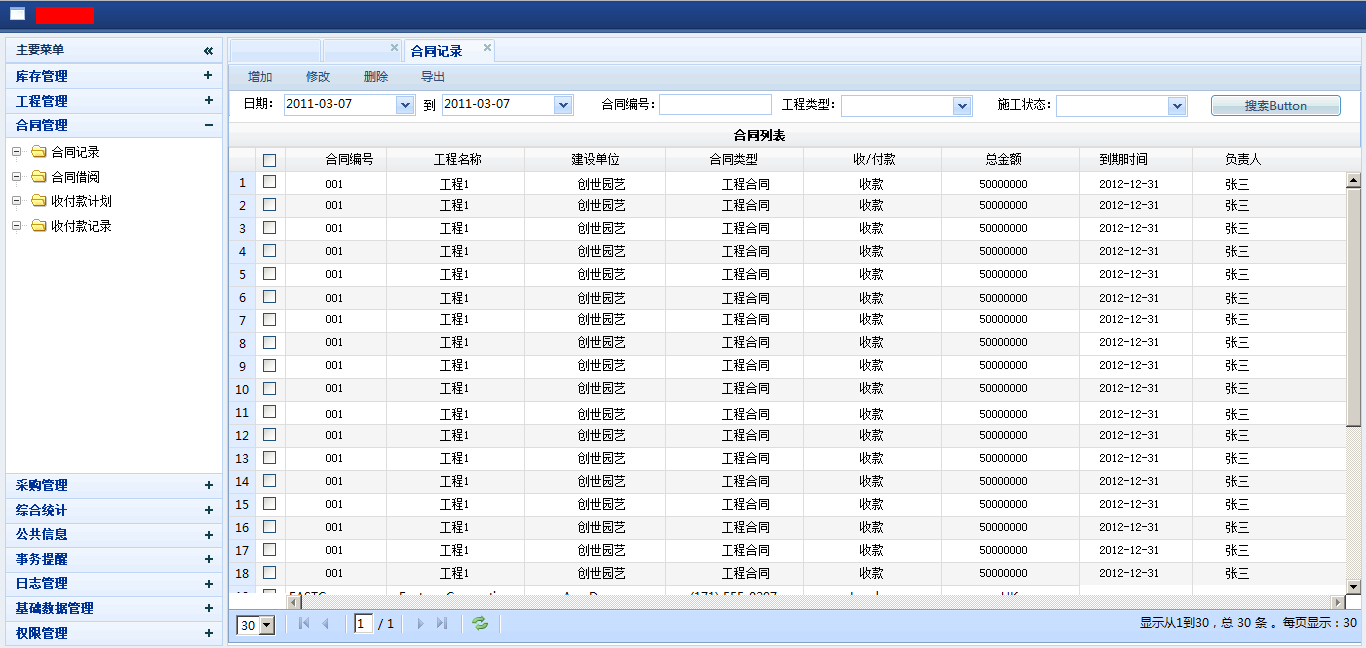Viewport: 1366px width, 648px height.
Task: Open the 施工状态 dropdown
Action: point(1177,106)
